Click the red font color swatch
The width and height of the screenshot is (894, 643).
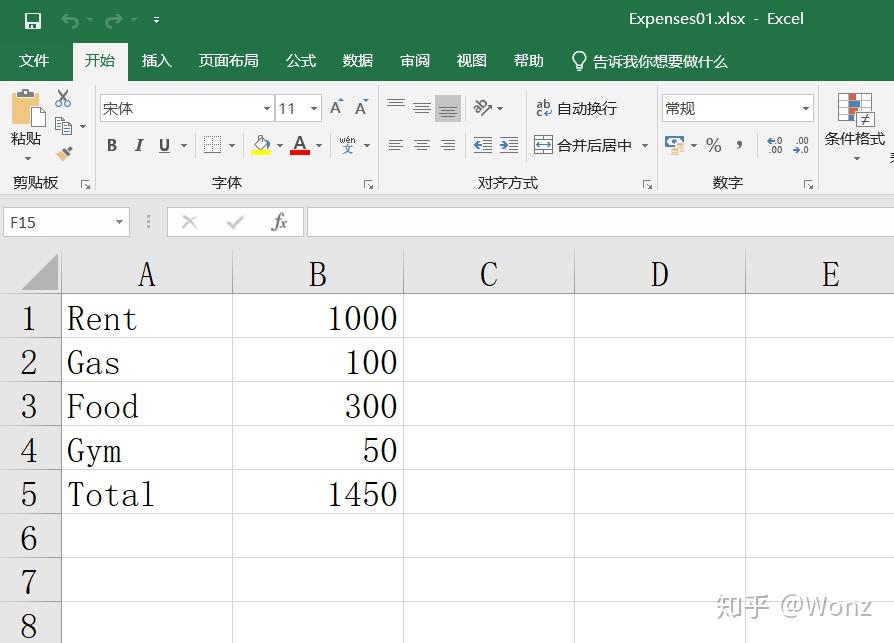coord(299,152)
